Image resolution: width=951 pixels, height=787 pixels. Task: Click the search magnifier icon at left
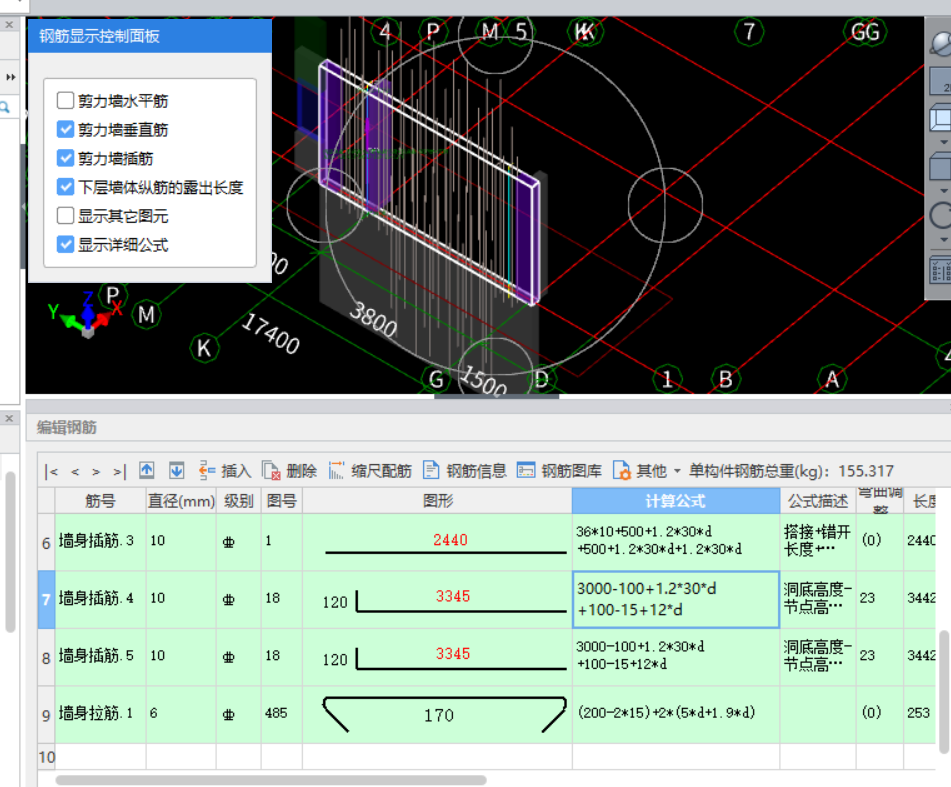[x=5, y=107]
